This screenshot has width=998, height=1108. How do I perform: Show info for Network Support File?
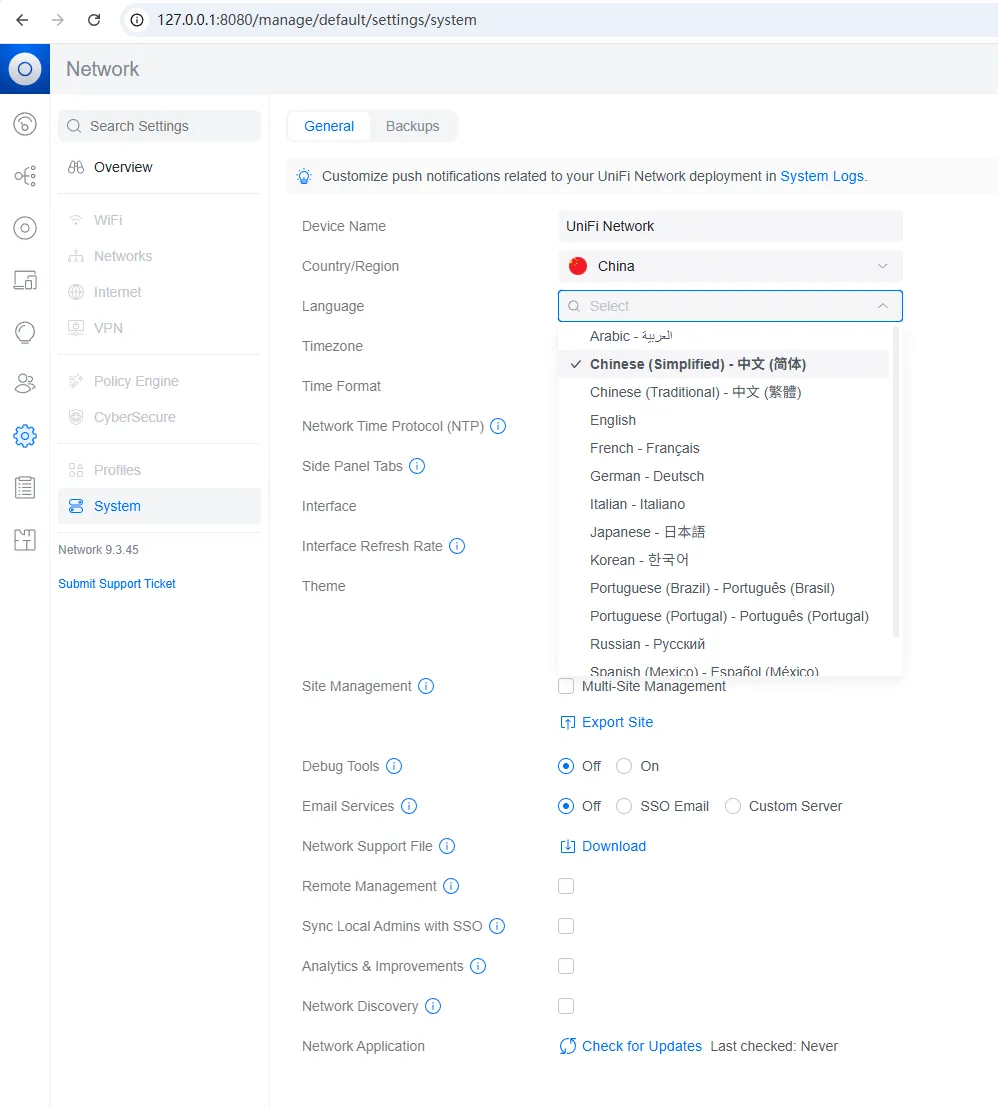point(447,846)
